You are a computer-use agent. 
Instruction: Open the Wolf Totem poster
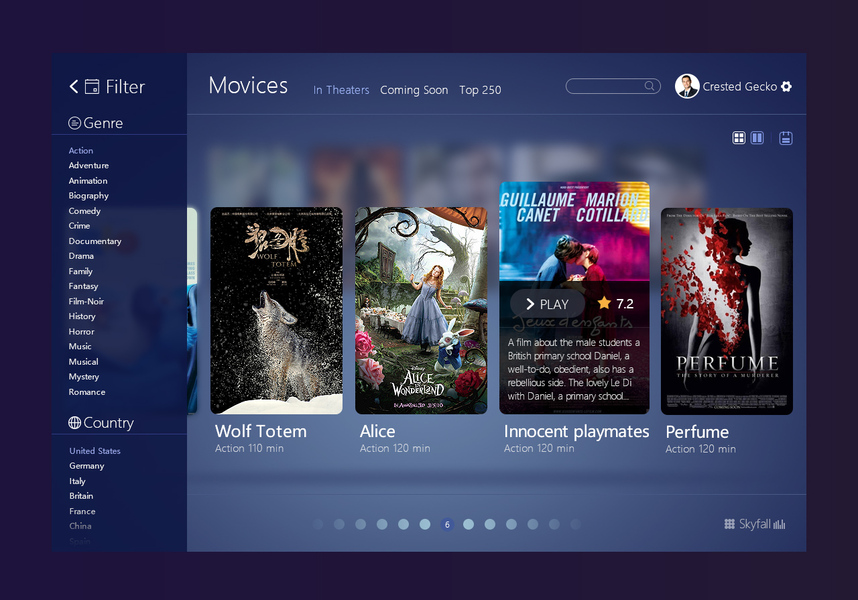[276, 310]
